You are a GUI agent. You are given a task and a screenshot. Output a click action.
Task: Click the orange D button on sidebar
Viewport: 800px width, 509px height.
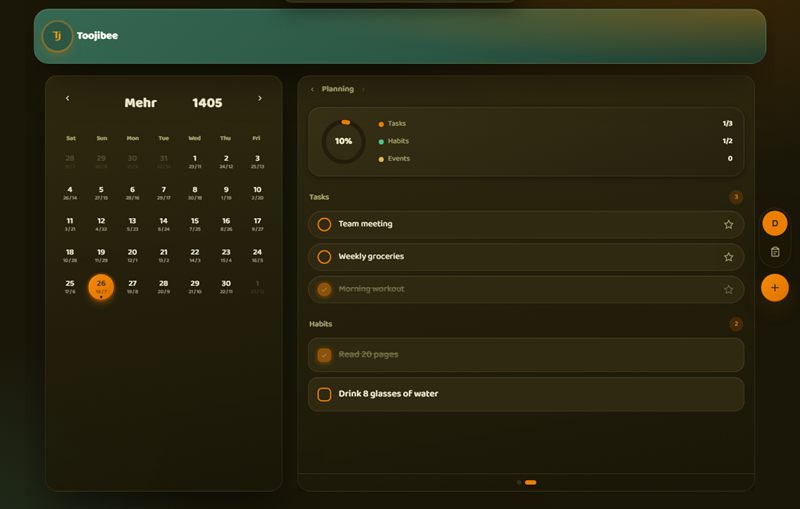(774, 223)
